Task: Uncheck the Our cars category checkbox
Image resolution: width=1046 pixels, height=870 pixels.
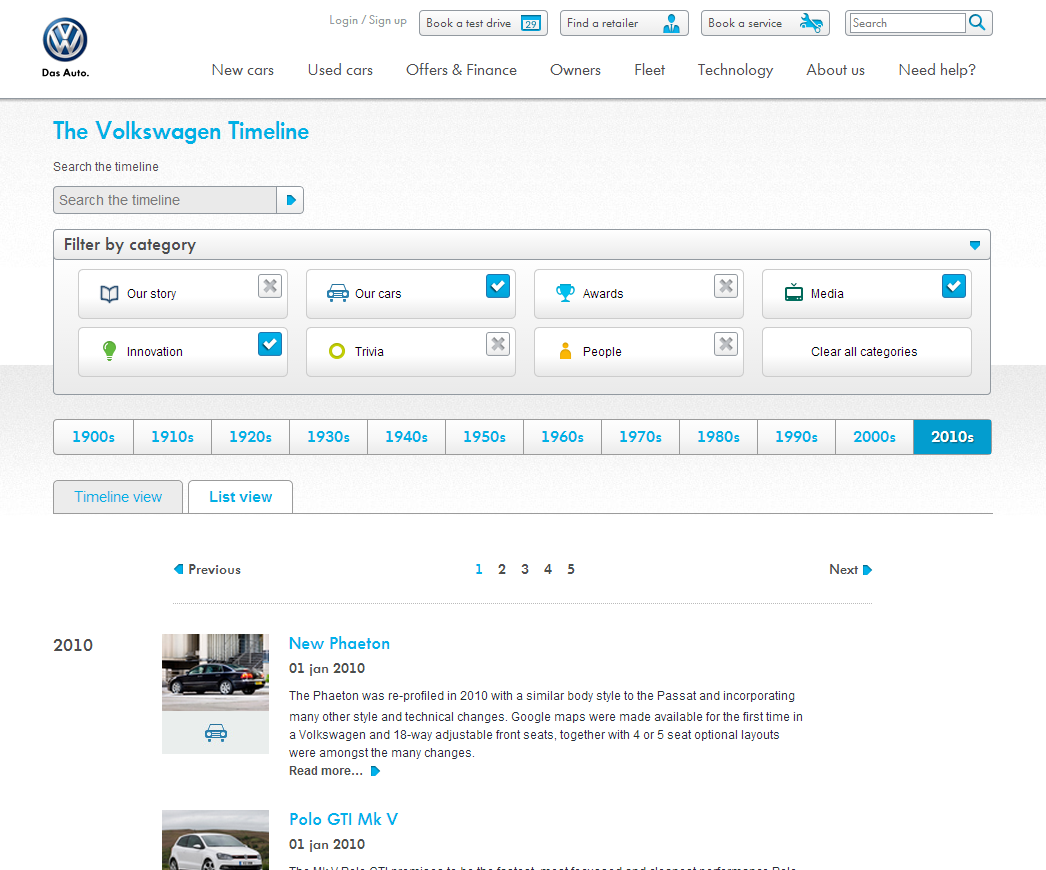Action: click(498, 286)
